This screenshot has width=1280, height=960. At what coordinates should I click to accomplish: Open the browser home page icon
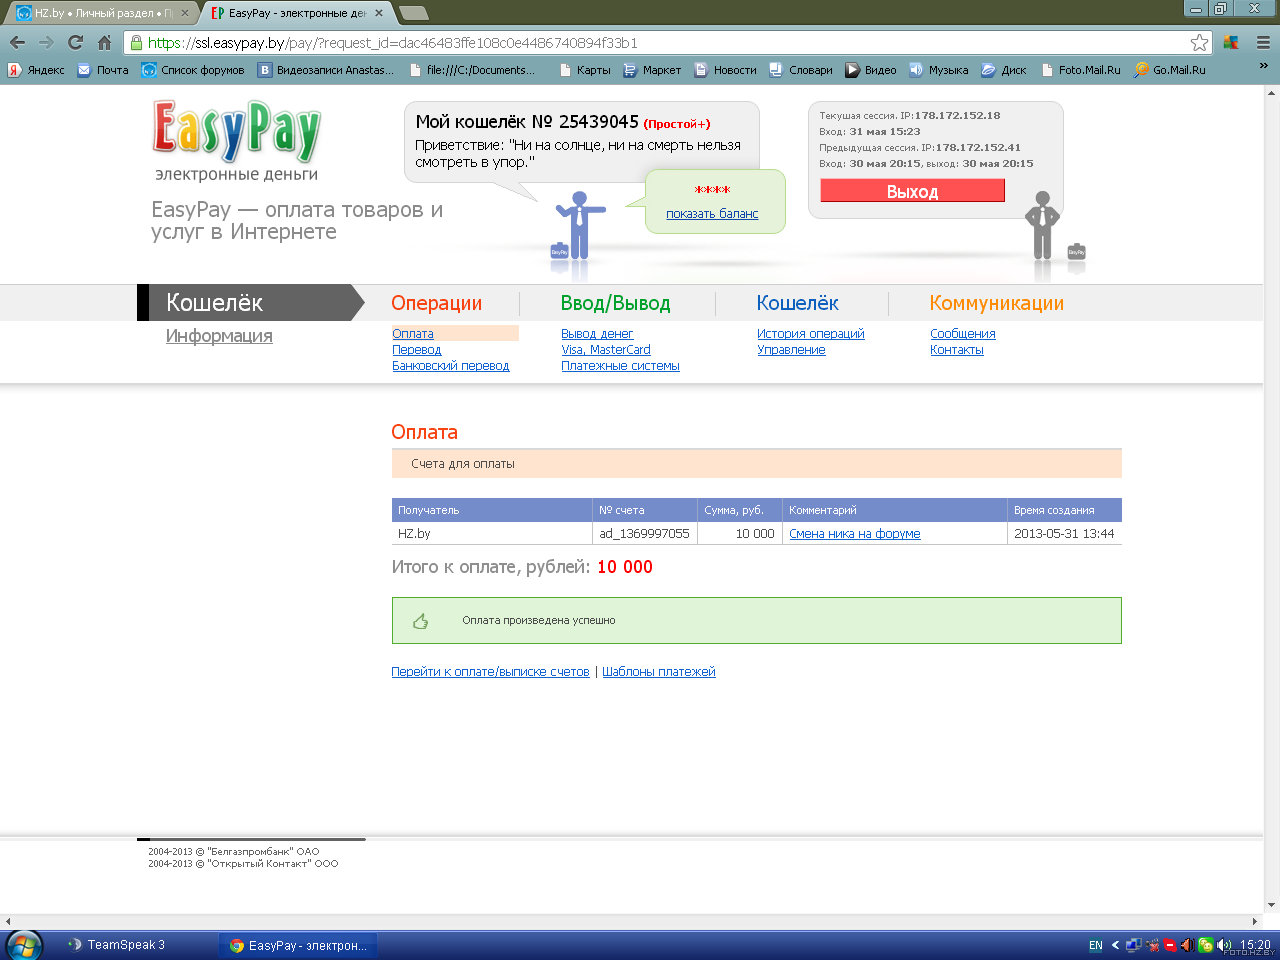(104, 42)
